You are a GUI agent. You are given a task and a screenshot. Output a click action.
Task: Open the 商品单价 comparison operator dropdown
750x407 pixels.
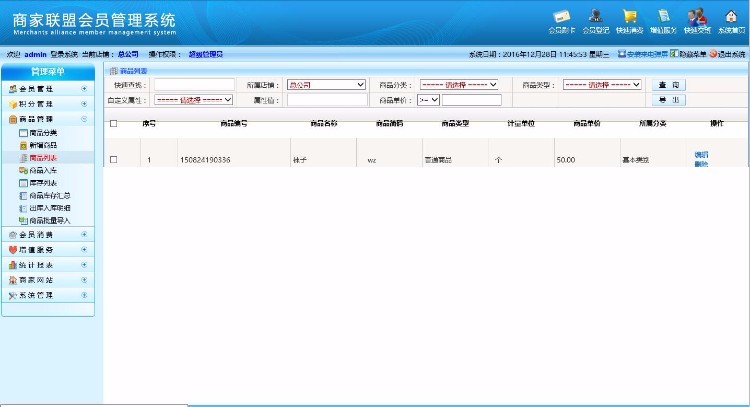(x=428, y=100)
